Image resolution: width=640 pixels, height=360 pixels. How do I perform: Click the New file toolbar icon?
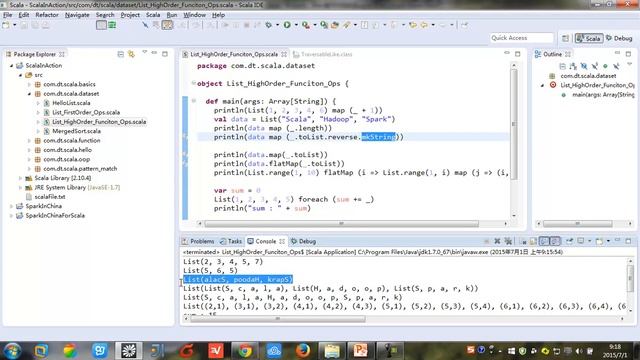[6, 25]
